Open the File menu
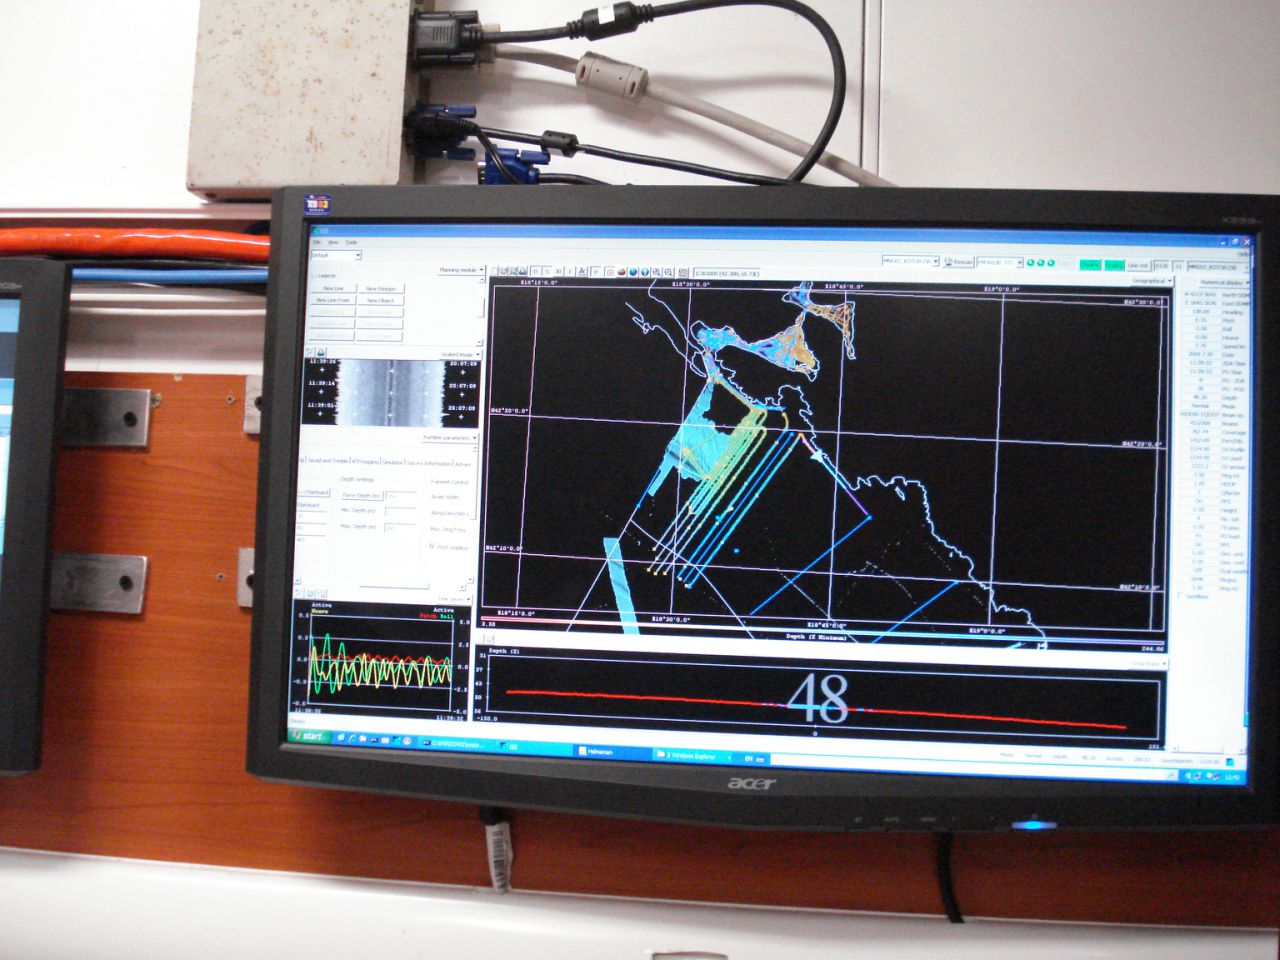 tap(317, 242)
